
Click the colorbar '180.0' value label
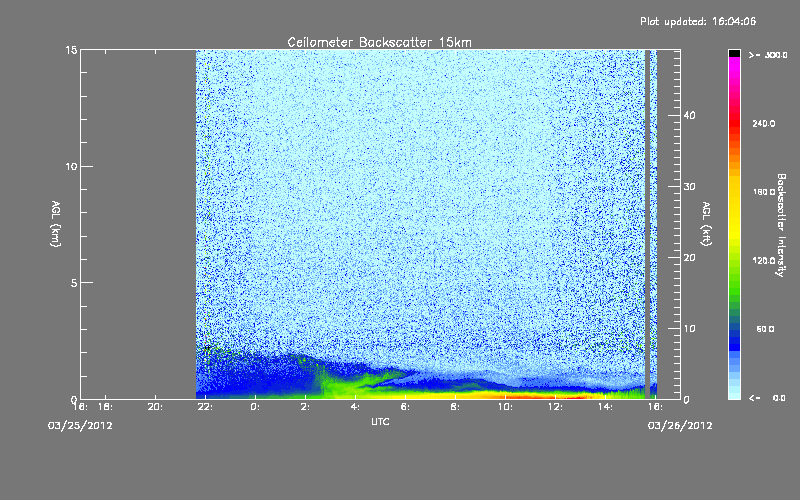click(x=764, y=192)
